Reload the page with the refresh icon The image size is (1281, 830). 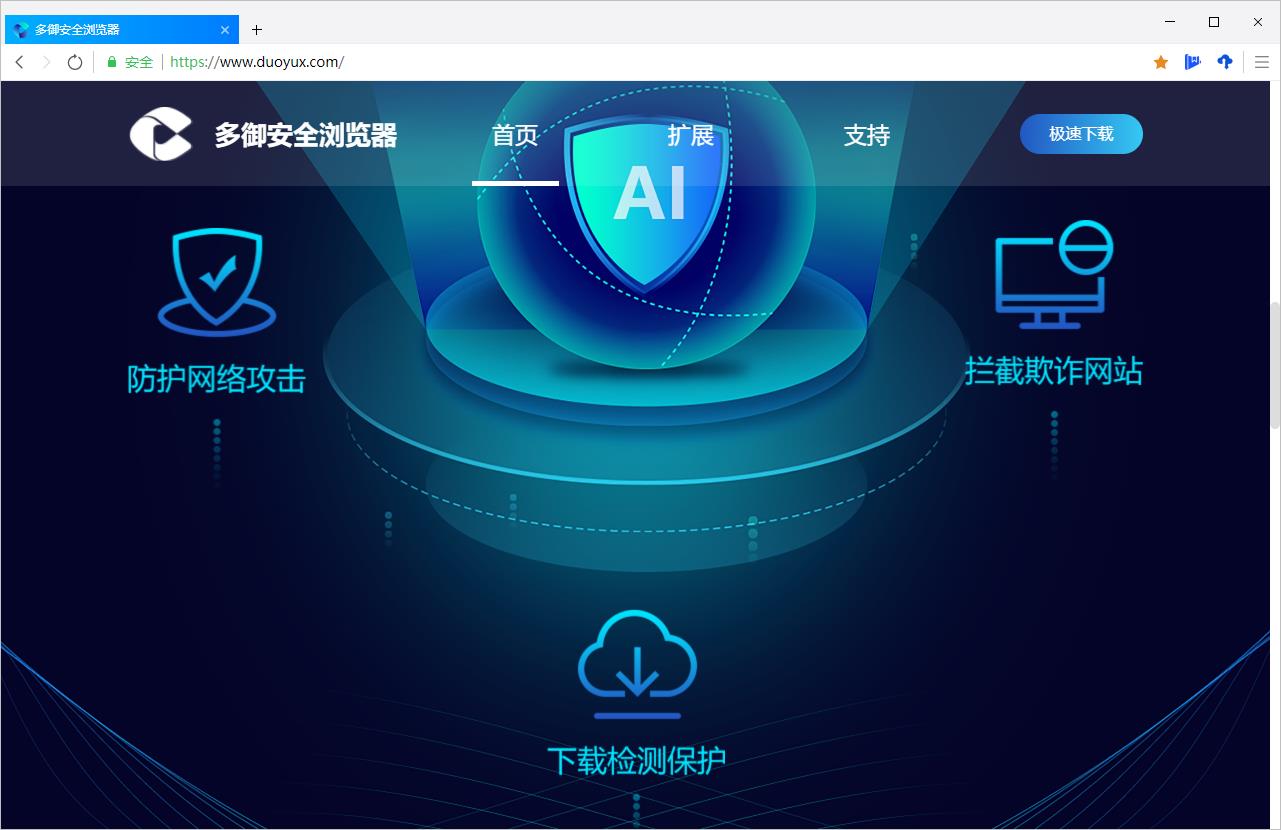74,61
